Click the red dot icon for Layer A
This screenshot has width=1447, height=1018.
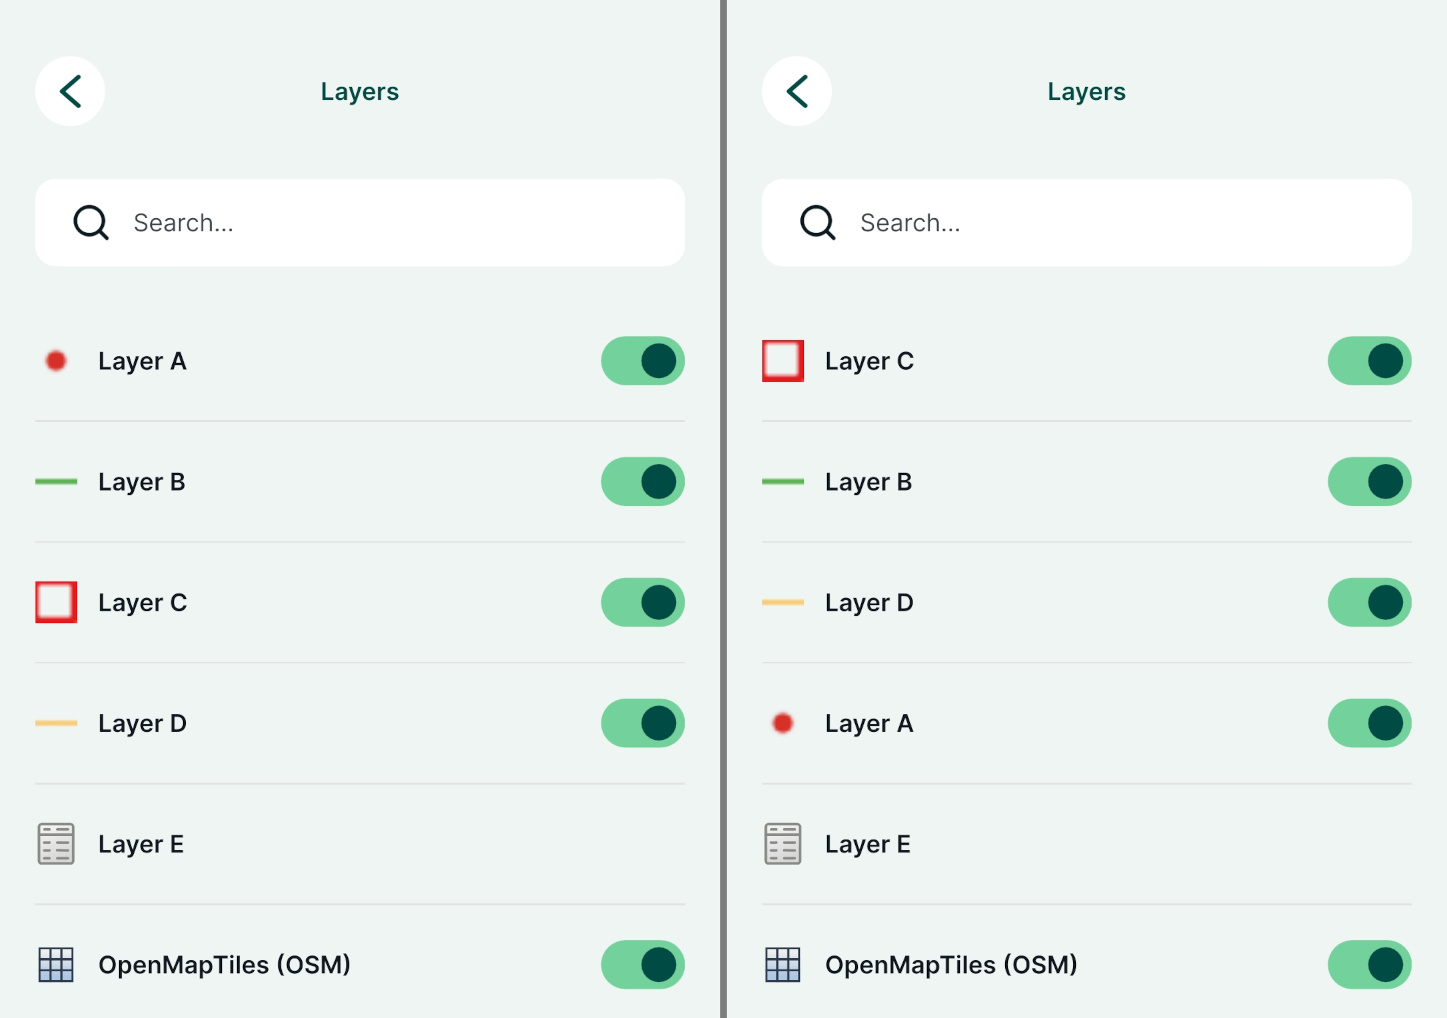tap(56, 361)
